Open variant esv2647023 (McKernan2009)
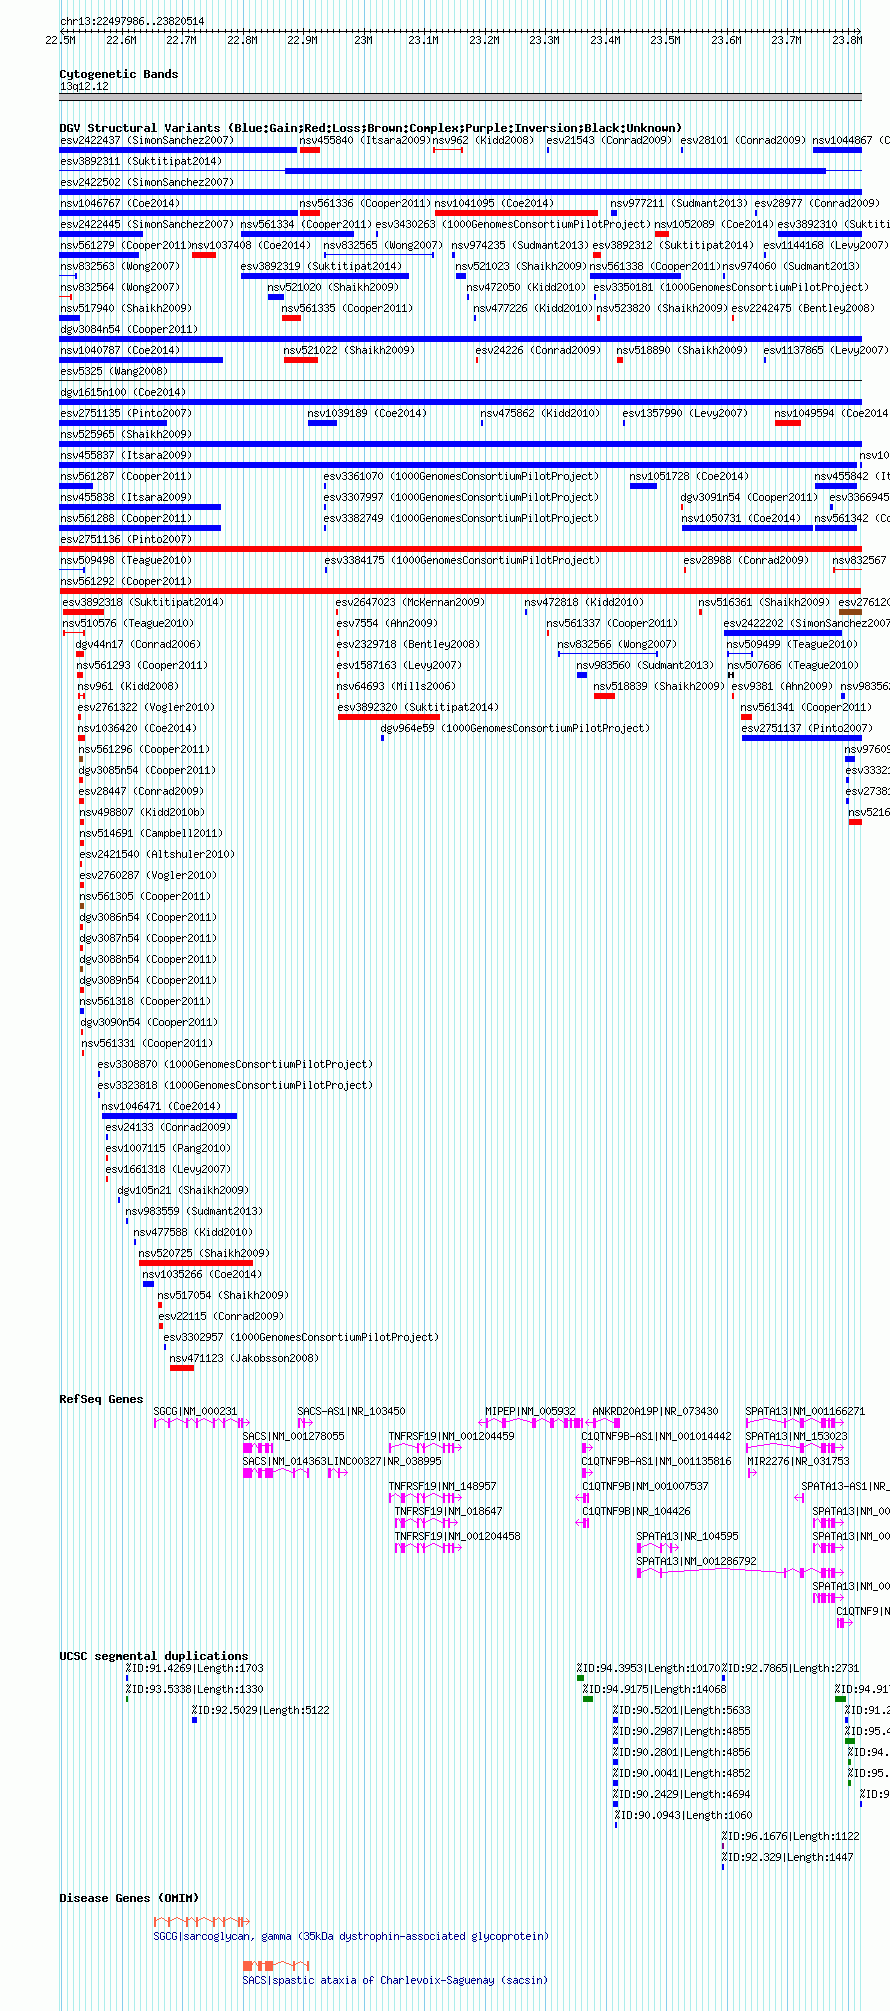This screenshot has height=2011, width=890. (410, 602)
